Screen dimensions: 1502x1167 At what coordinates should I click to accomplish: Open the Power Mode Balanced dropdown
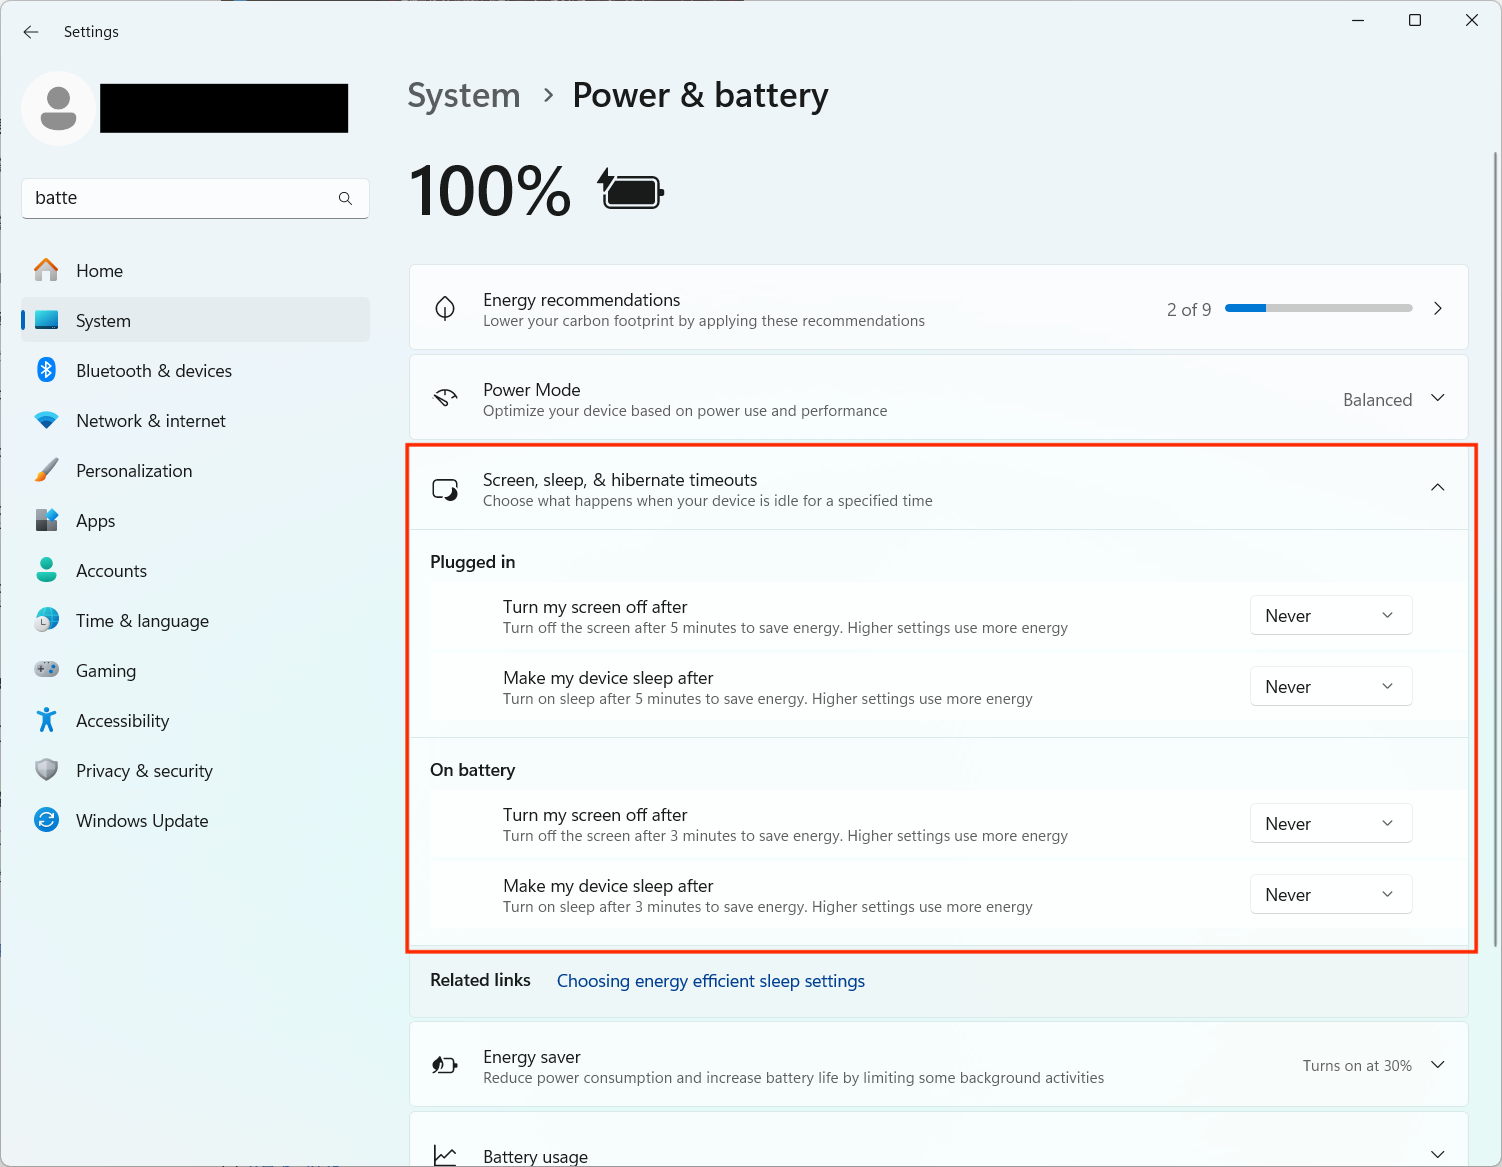point(1393,399)
